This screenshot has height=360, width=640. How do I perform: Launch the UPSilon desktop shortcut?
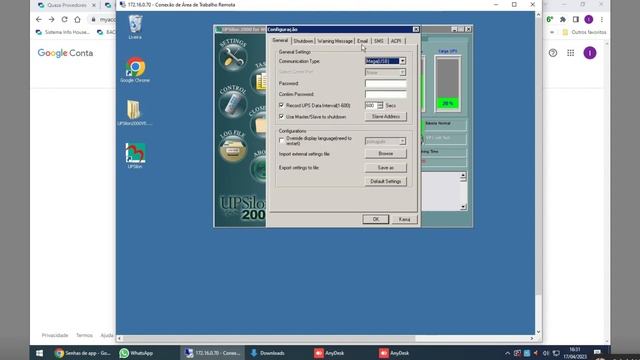tap(135, 156)
